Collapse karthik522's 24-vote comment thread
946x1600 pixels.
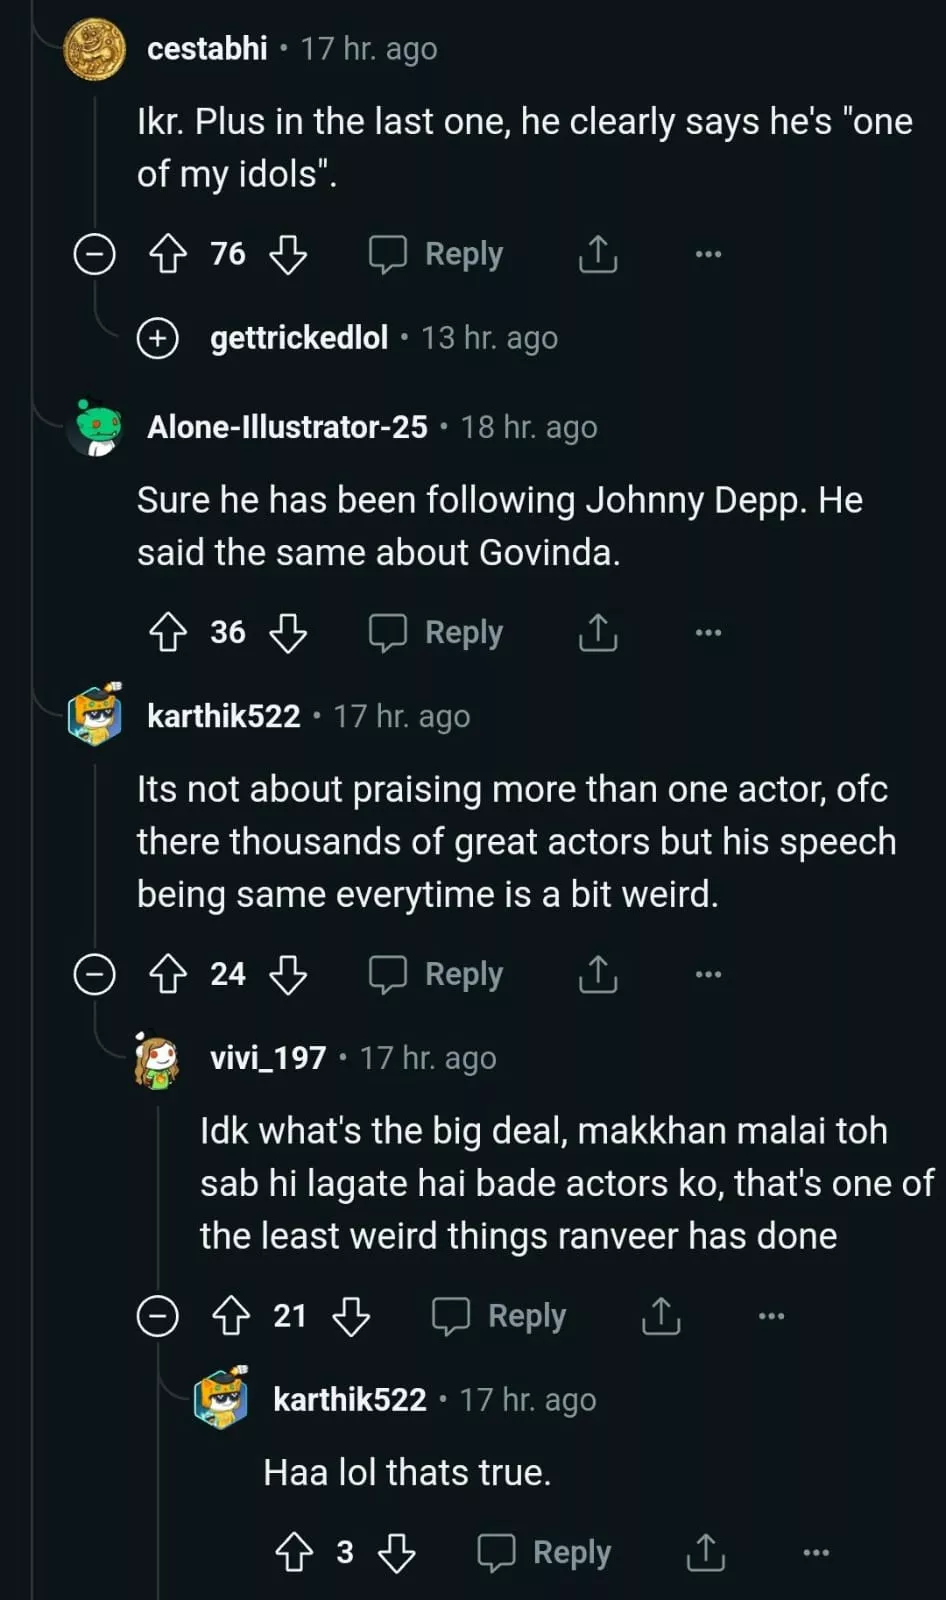click(x=95, y=974)
